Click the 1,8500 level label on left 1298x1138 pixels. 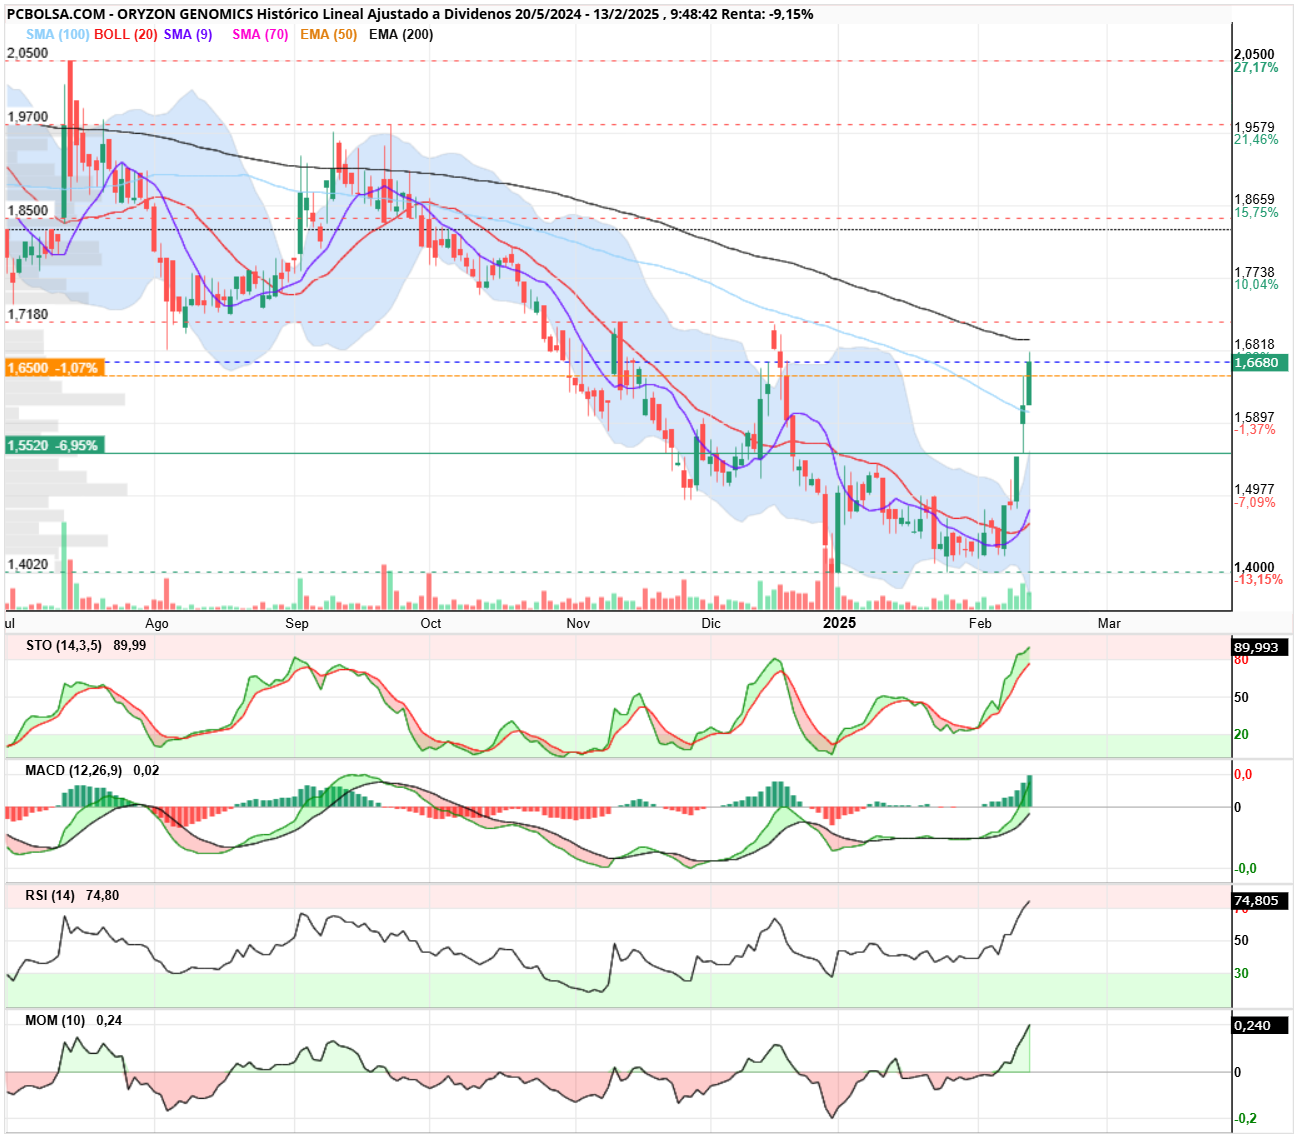pyautogui.click(x=28, y=210)
